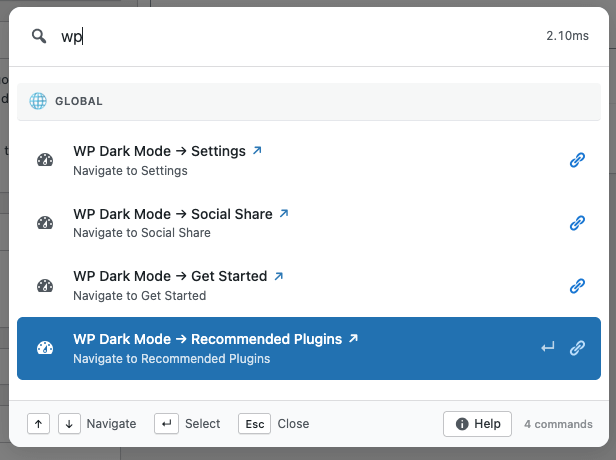
Task: Click external arrow next to Get Started
Action: [x=279, y=276]
